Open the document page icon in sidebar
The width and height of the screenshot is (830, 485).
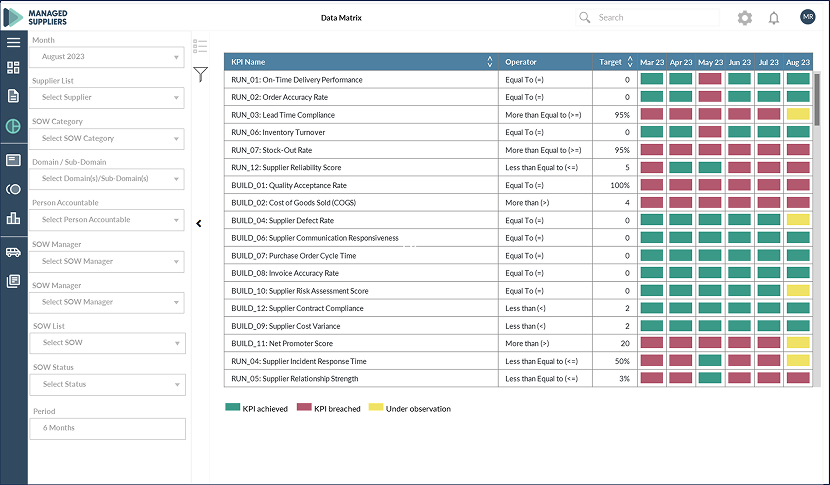(13, 96)
